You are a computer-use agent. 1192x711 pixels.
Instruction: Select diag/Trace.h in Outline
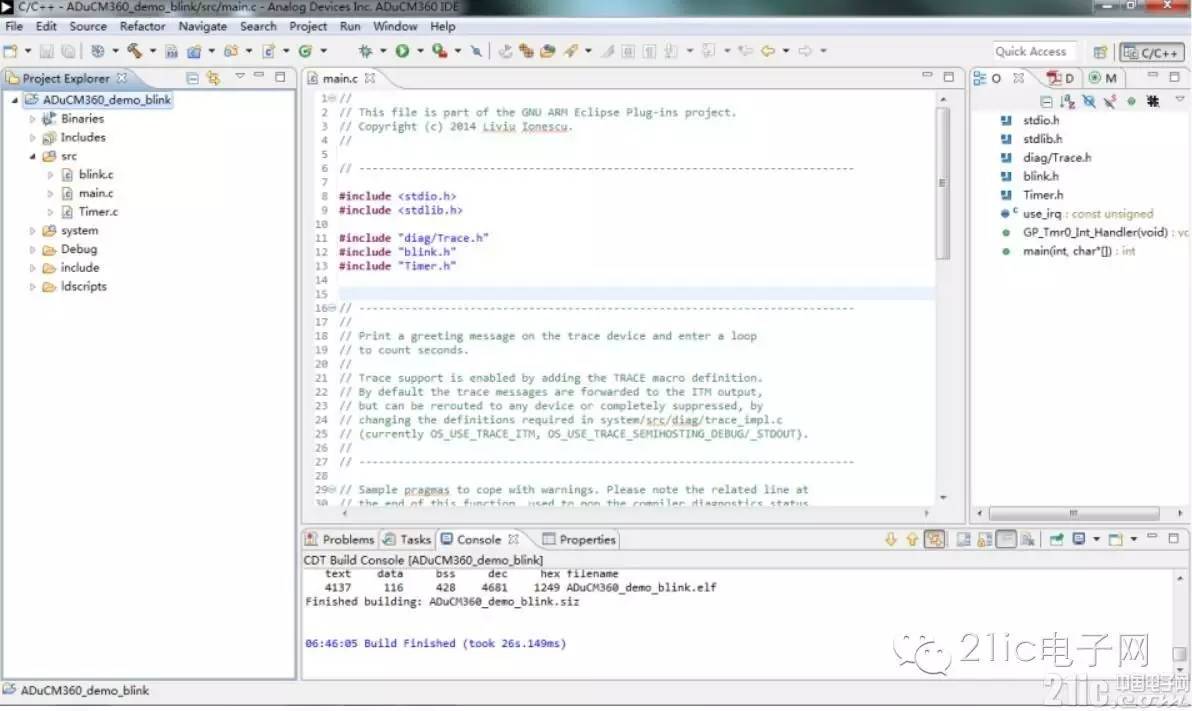pos(1057,157)
